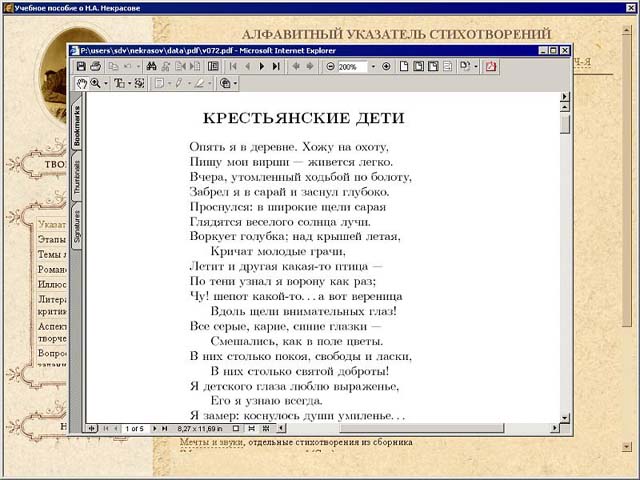Click the zoom in plus button
This screenshot has width=640, height=480.
point(386,67)
